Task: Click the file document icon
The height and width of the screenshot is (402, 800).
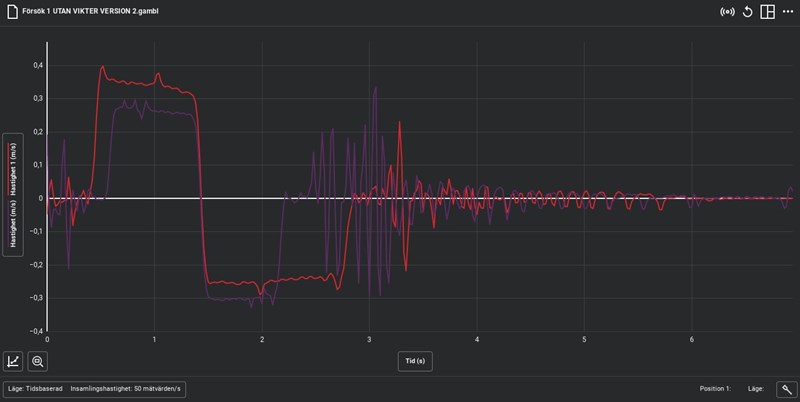Action: tap(11, 10)
